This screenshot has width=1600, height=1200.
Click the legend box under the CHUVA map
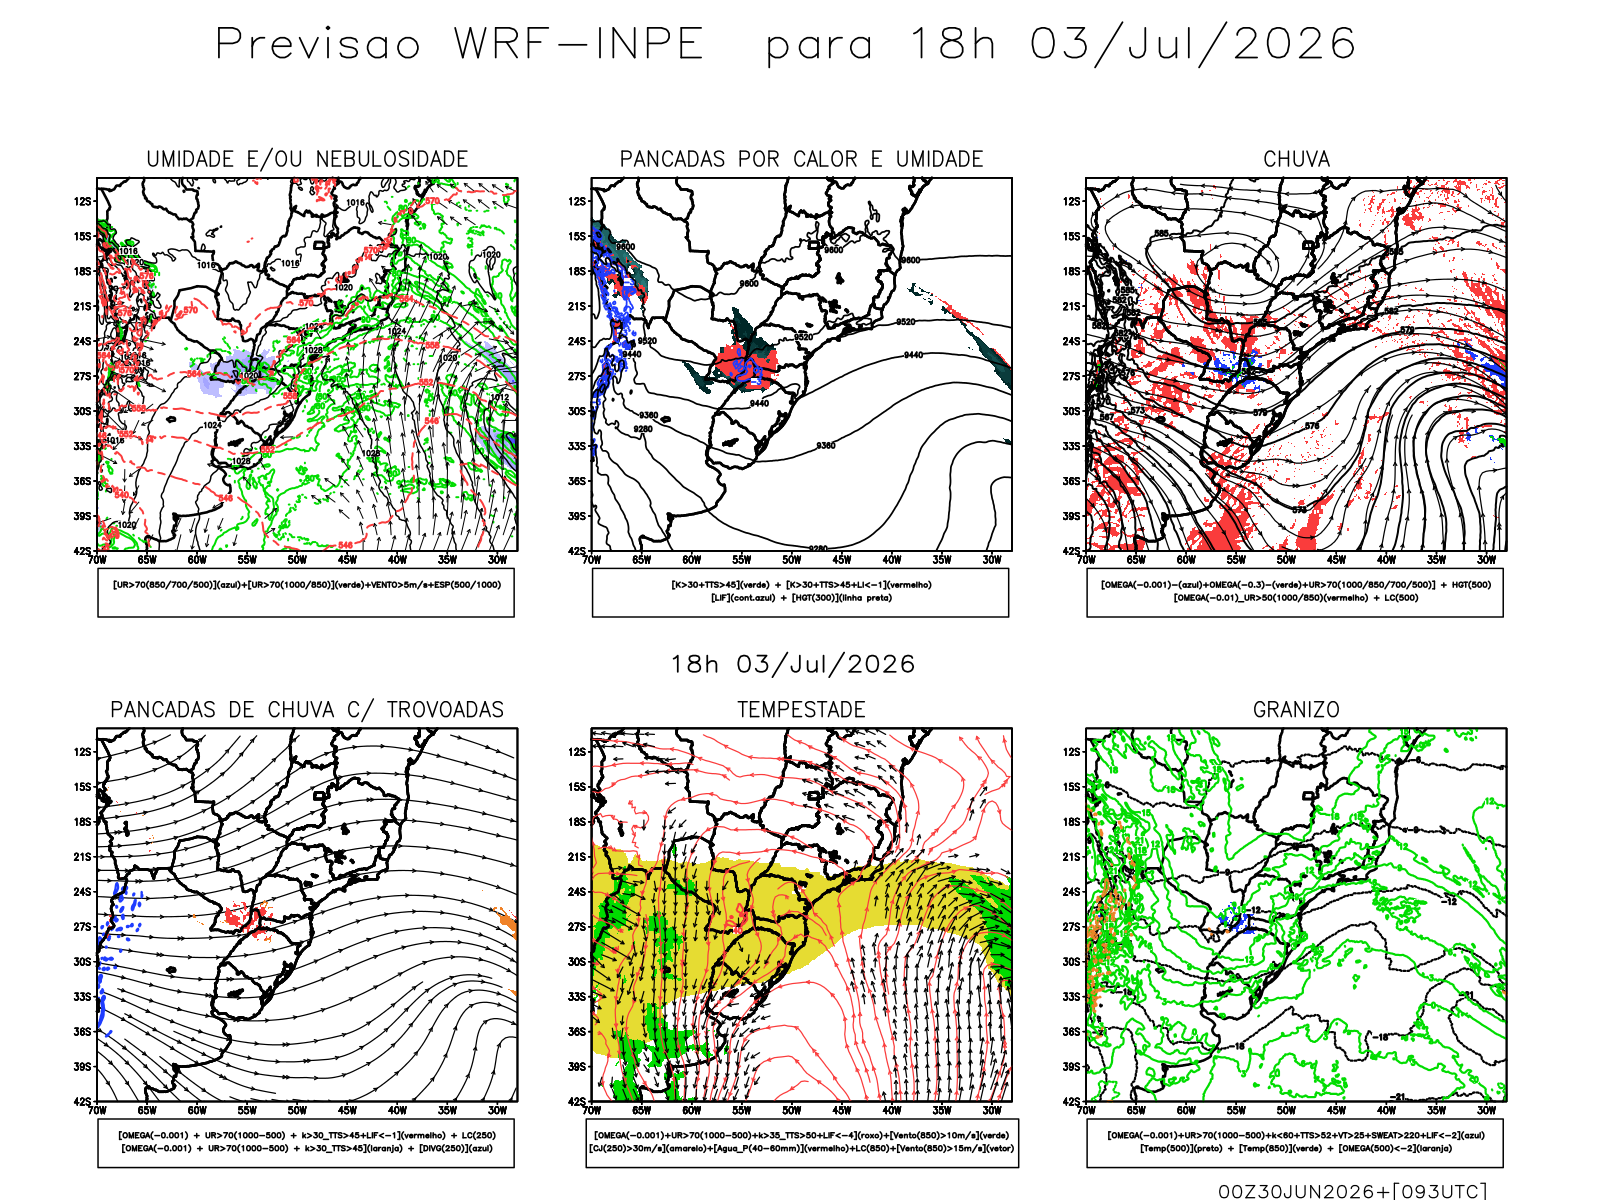click(x=1295, y=593)
